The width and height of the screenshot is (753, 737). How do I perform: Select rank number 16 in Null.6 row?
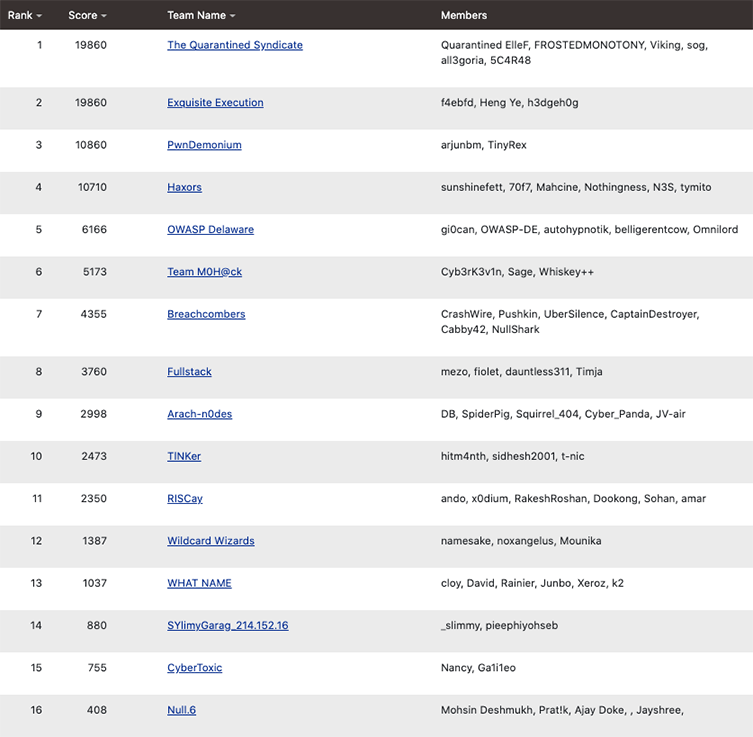[x=36, y=709]
